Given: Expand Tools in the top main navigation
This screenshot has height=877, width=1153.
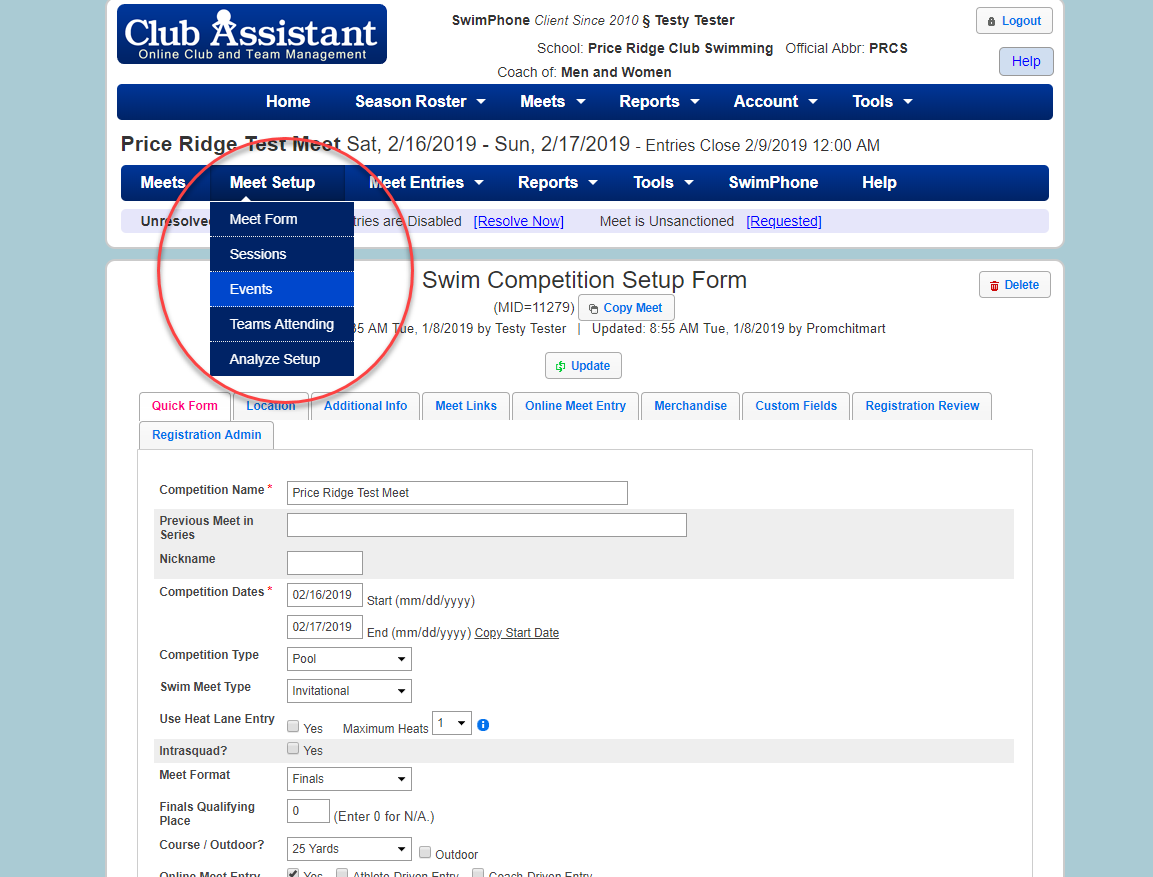Looking at the screenshot, I should [x=882, y=101].
